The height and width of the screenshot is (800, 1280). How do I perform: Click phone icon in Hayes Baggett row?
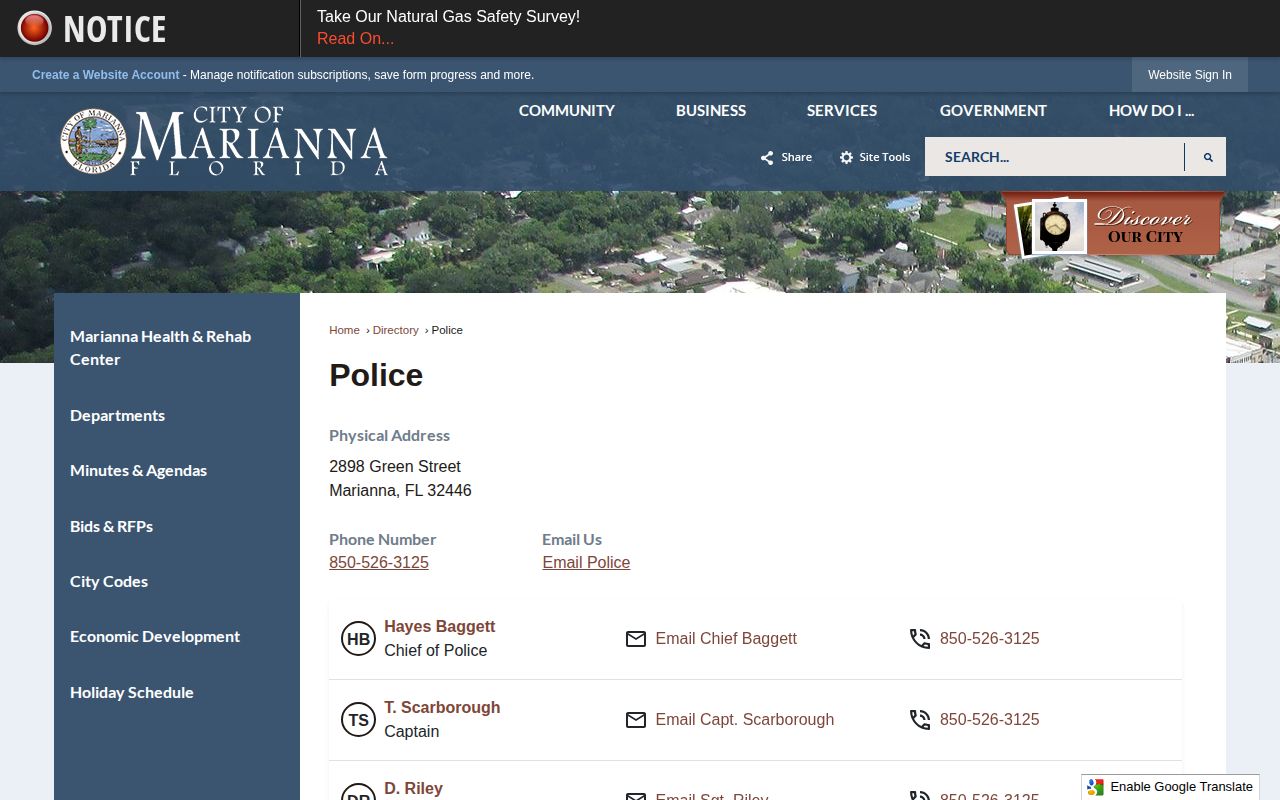[x=920, y=639]
